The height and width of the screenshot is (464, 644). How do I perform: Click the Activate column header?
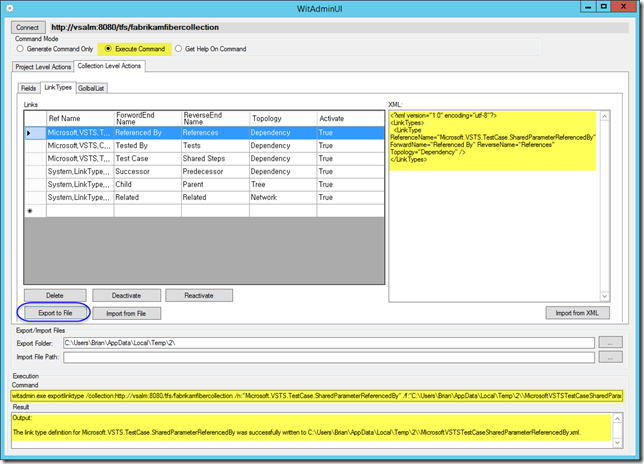point(350,118)
